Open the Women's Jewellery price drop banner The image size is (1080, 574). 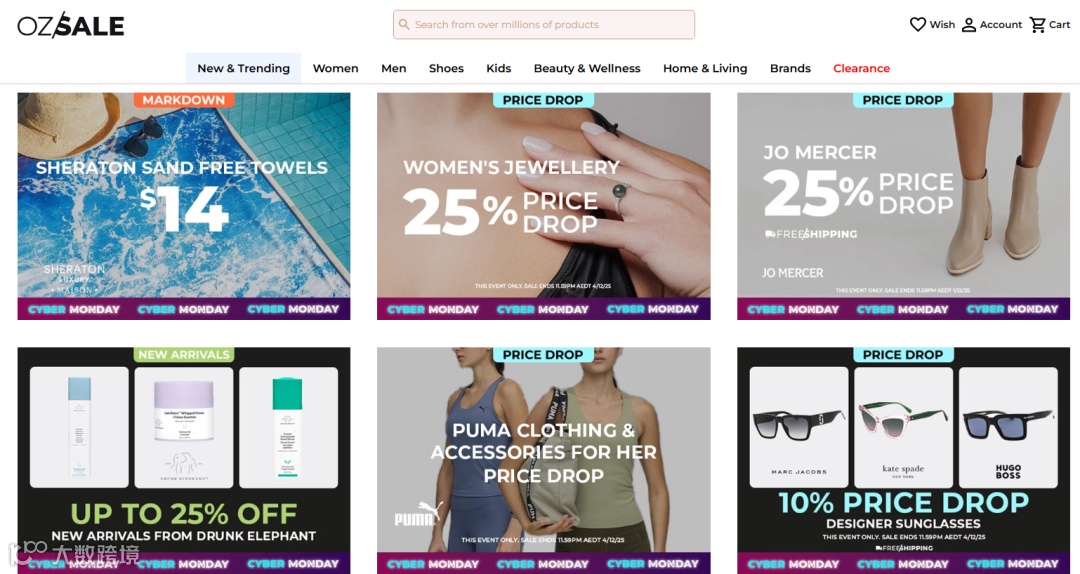coord(543,206)
